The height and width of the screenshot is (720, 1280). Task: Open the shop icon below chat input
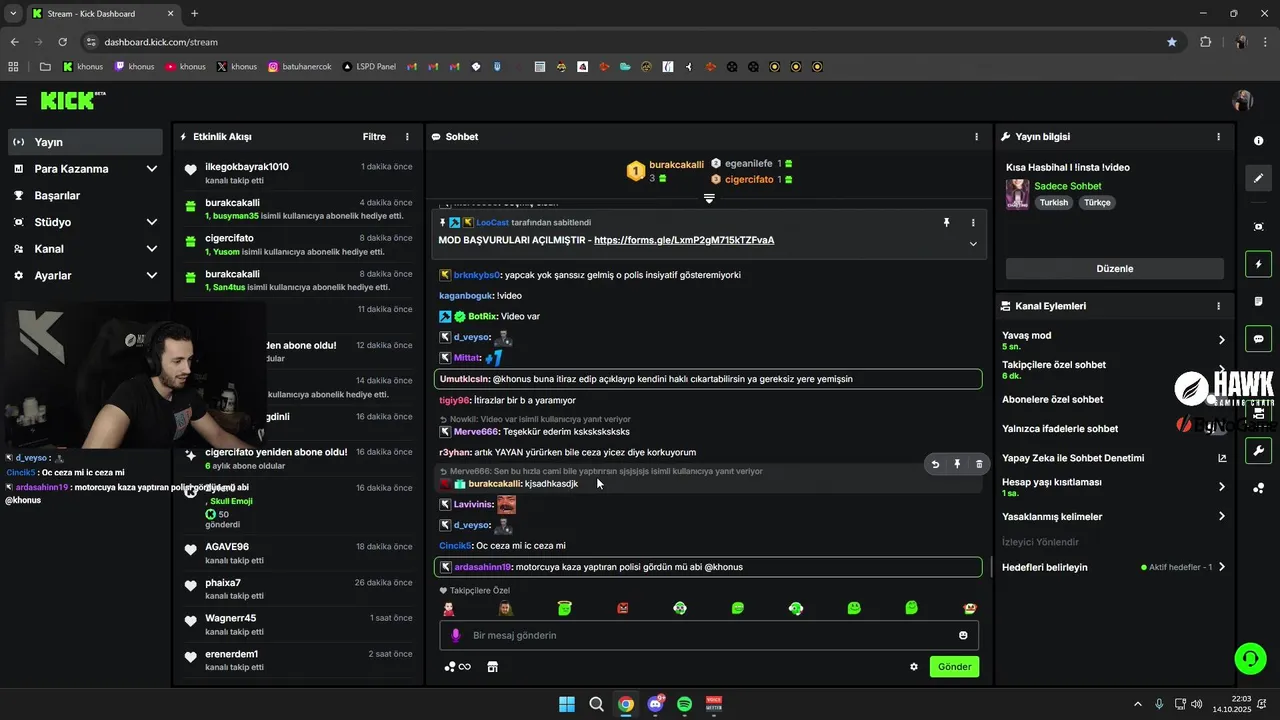[x=492, y=667]
